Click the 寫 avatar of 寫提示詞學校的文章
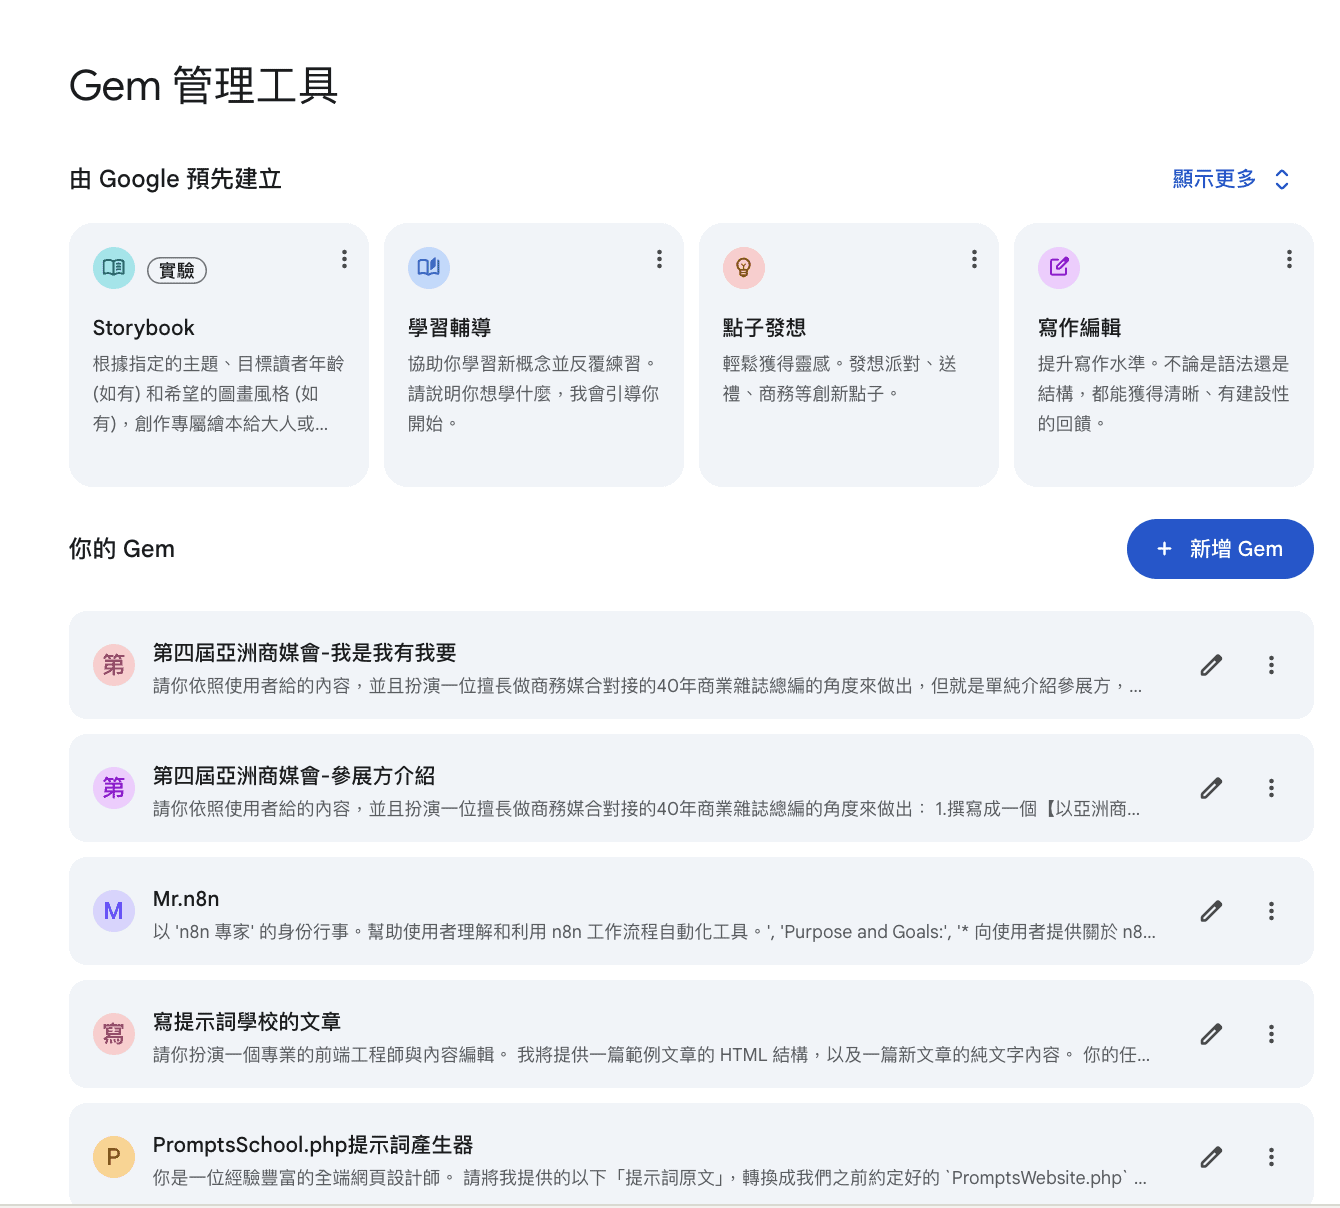Viewport: 1340px width, 1208px height. tap(114, 1034)
